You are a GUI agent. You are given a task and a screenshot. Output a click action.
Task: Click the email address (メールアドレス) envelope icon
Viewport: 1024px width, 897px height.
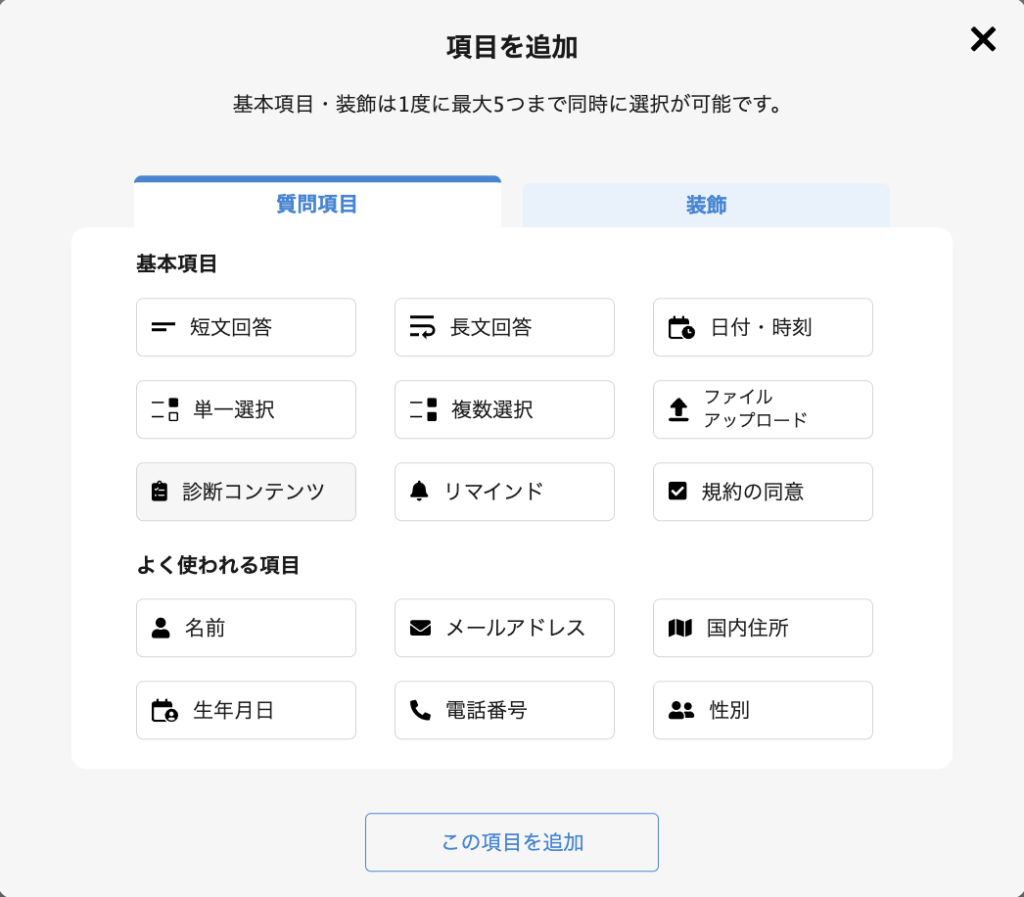click(x=420, y=628)
